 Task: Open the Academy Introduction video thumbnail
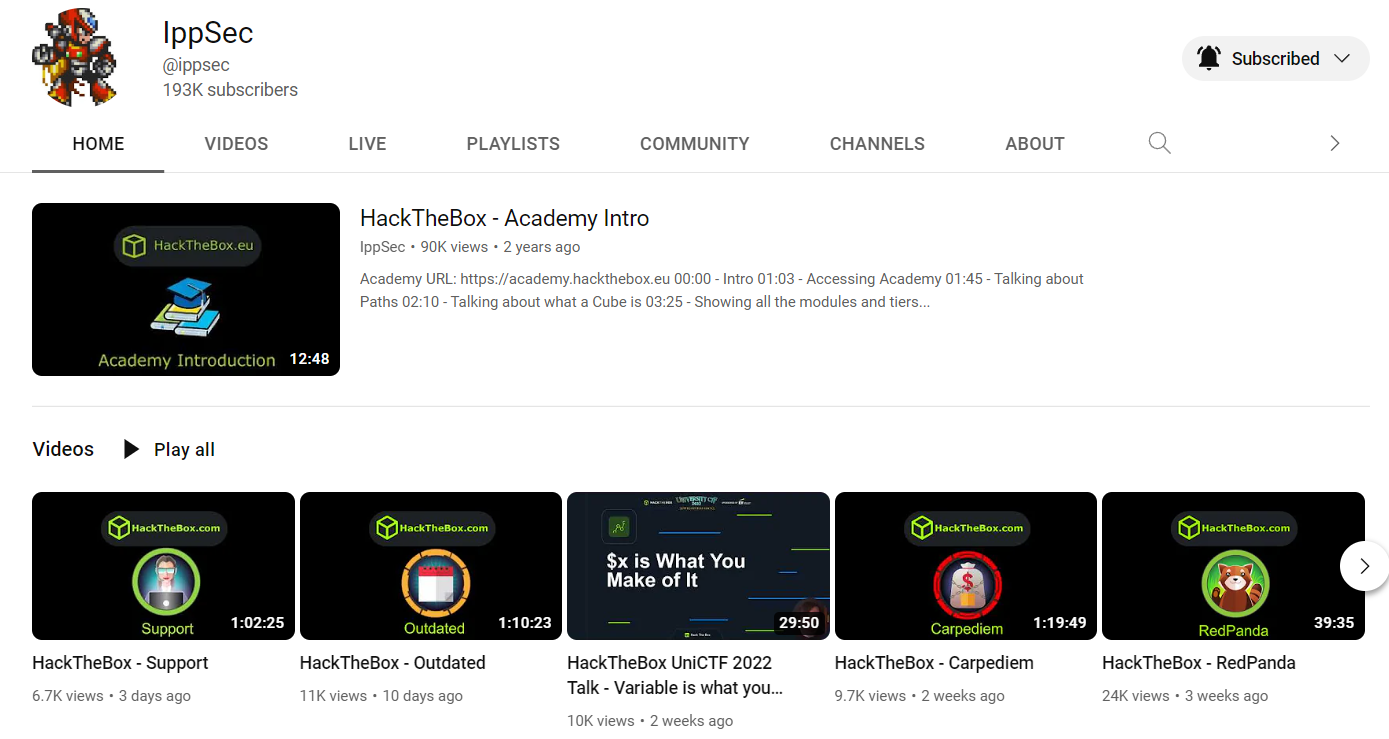click(186, 289)
